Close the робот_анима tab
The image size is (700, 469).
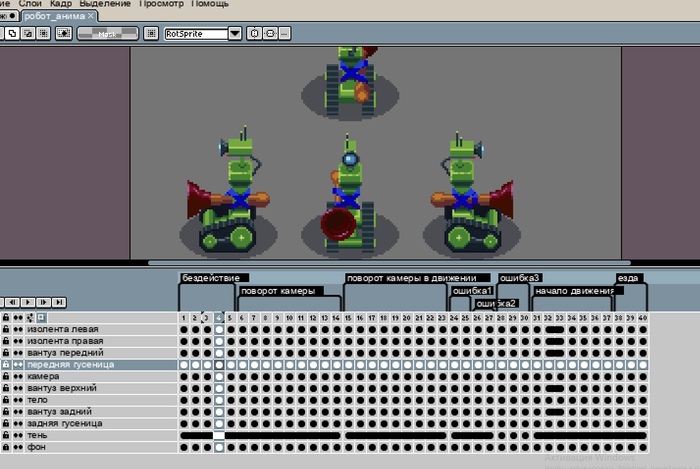pos(91,16)
